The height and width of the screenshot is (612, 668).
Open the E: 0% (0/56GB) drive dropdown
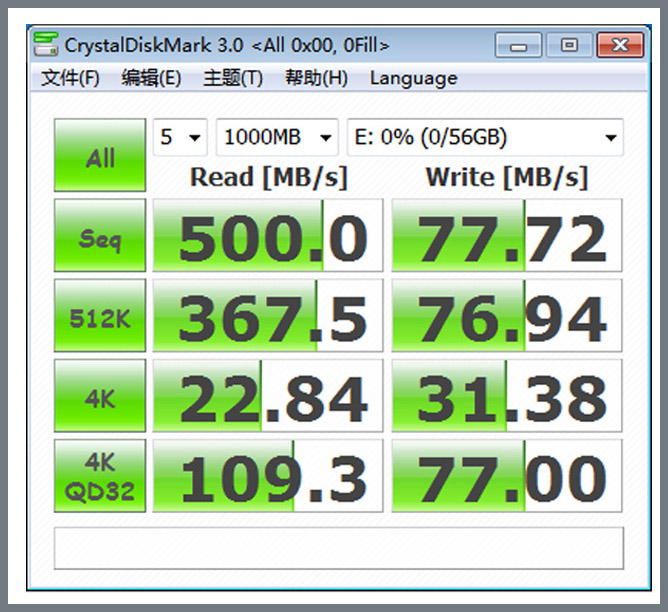point(485,137)
